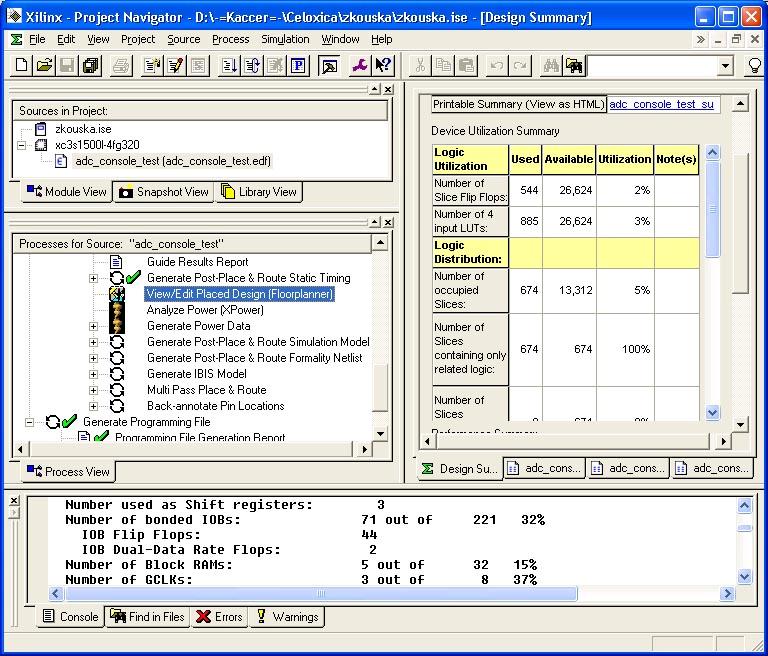The width and height of the screenshot is (768, 656).
Task: Switch to the Snapshot View tab
Action: click(x=164, y=192)
